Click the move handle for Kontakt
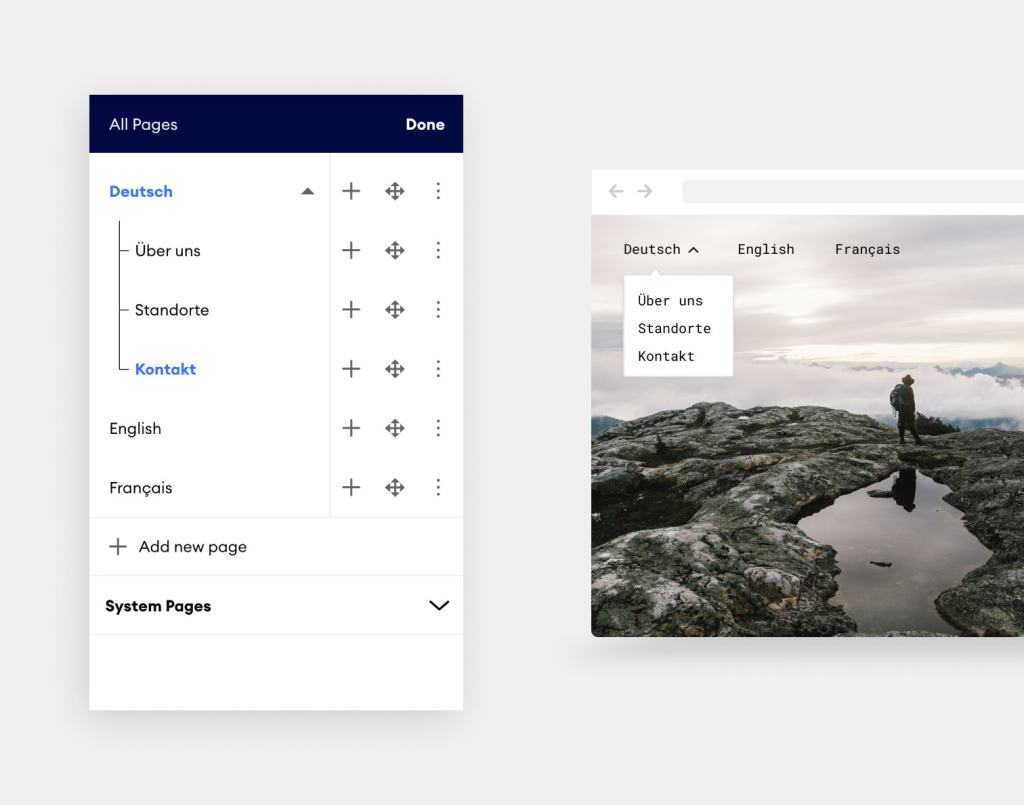 (x=395, y=369)
